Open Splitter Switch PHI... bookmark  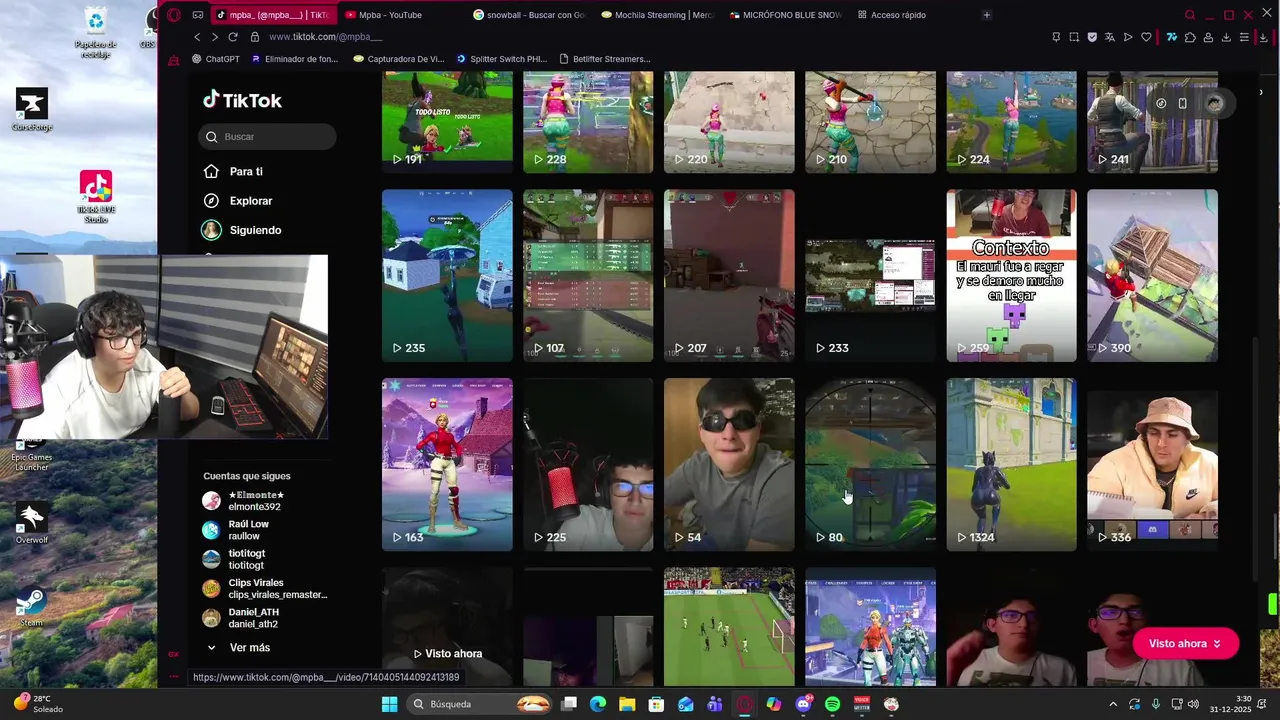(503, 59)
